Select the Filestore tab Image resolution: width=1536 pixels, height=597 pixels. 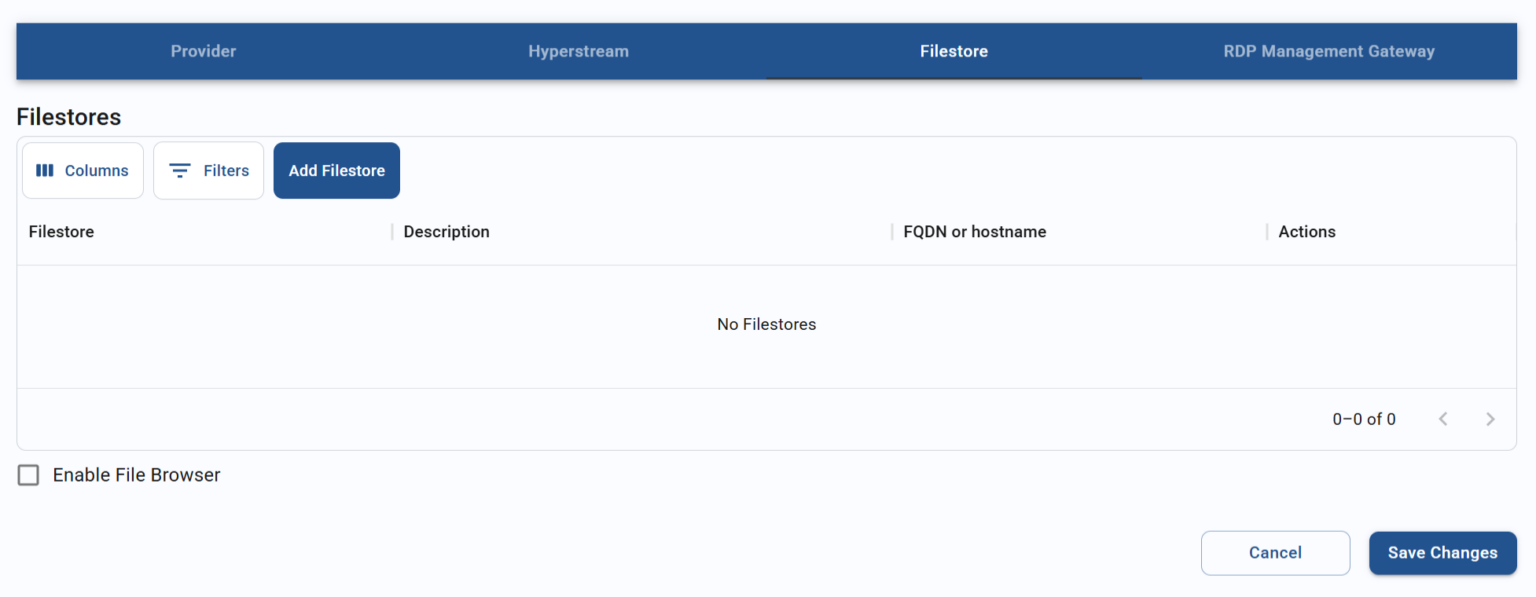click(953, 51)
